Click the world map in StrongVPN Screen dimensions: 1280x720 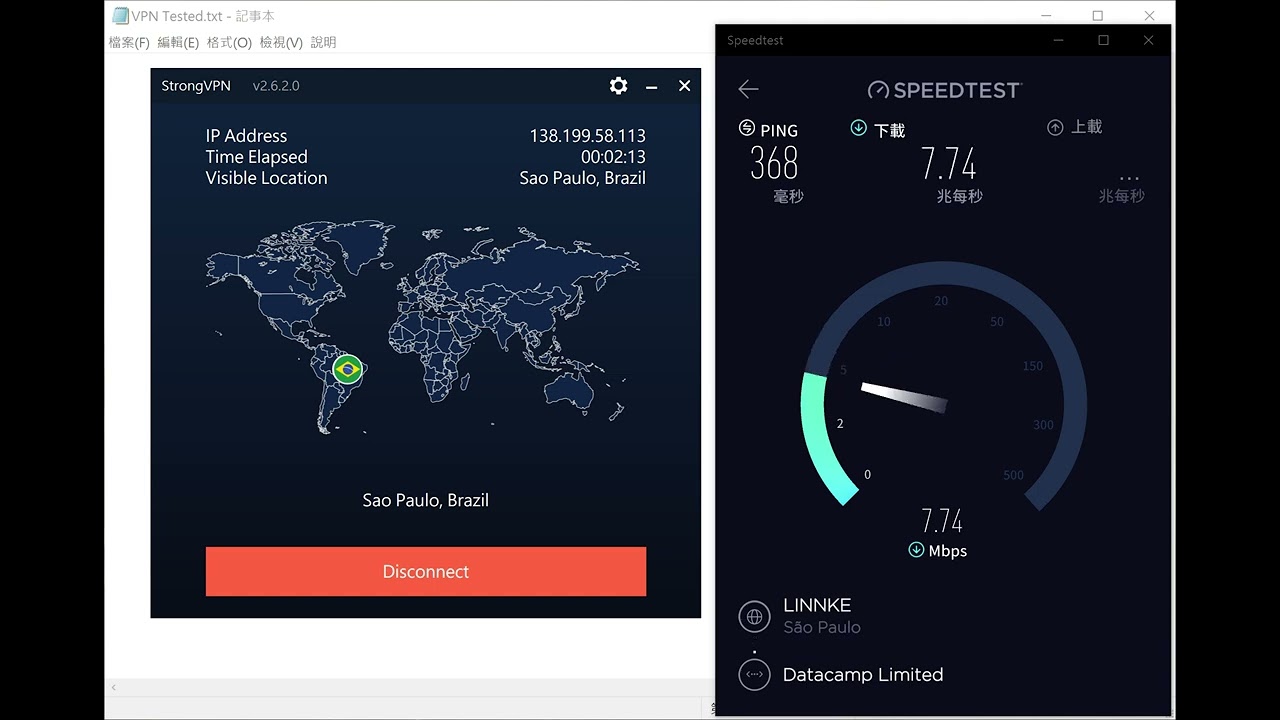point(423,328)
